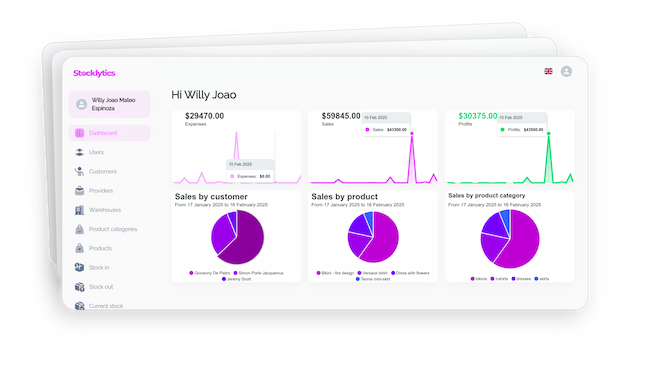The image size is (650, 366).
Task: Click the Stock in box icon
Action: pos(79,267)
